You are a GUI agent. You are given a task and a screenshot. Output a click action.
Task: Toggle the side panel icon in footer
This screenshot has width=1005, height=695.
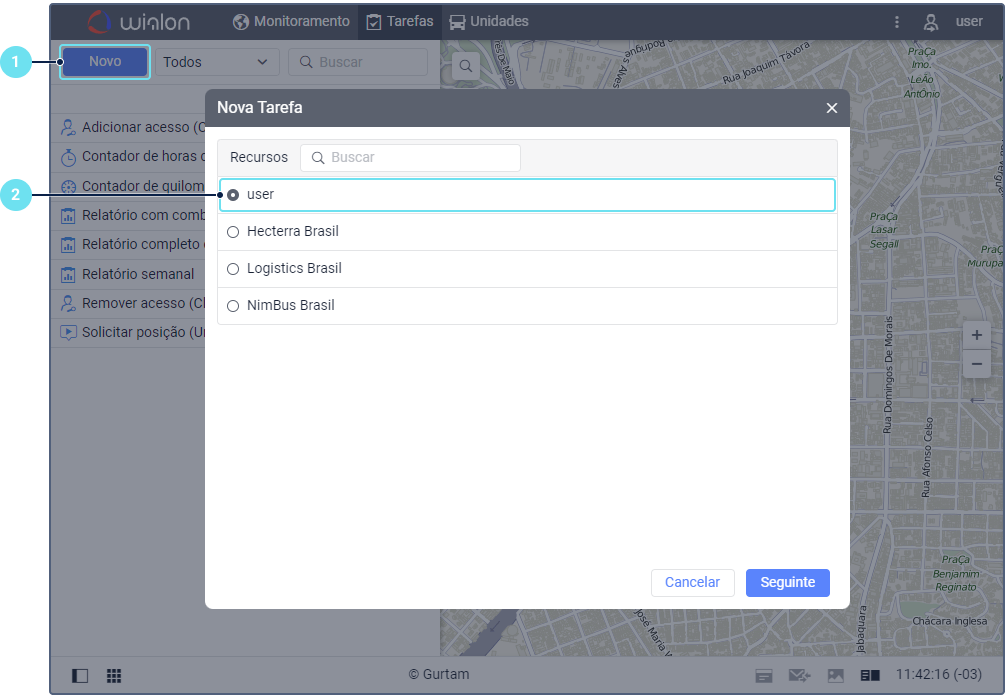pyautogui.click(x=80, y=676)
